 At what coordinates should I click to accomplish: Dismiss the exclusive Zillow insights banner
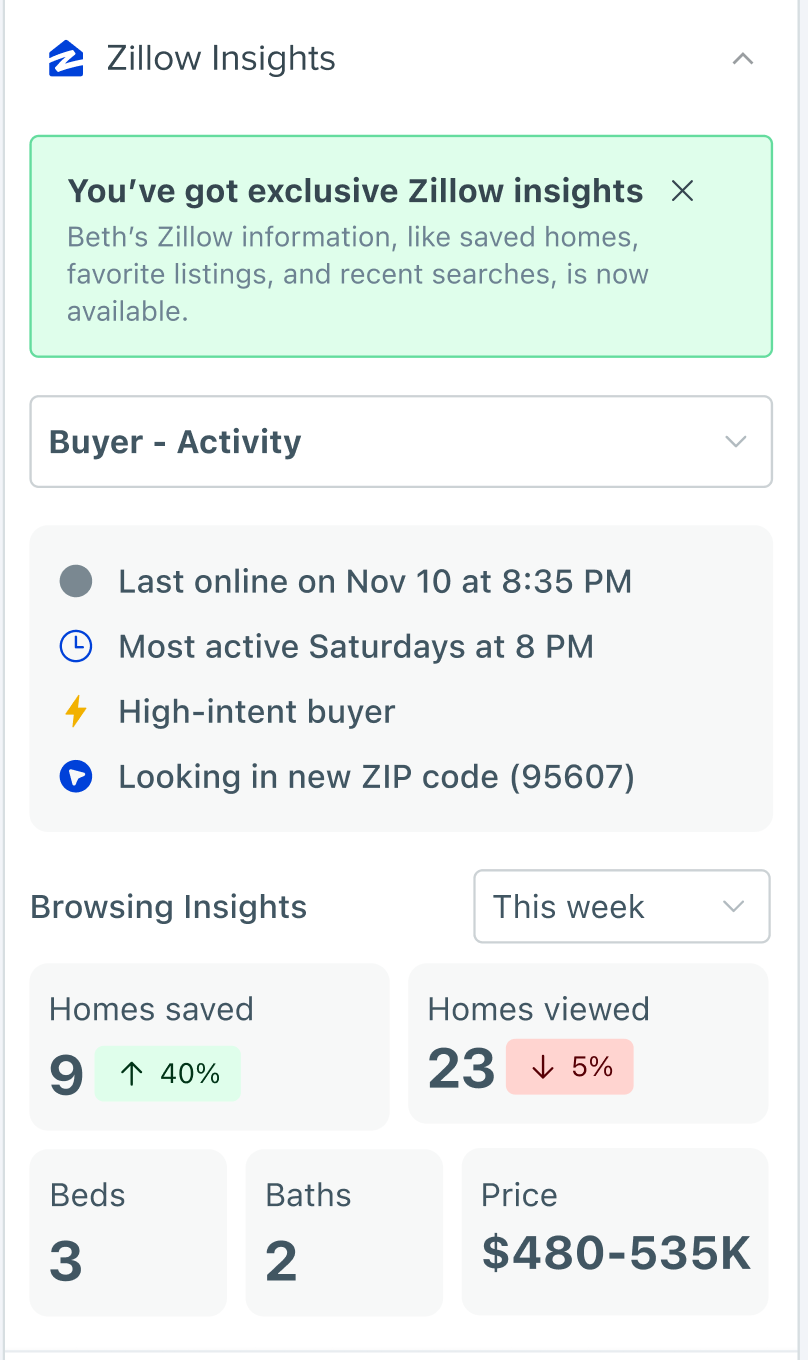(x=682, y=191)
